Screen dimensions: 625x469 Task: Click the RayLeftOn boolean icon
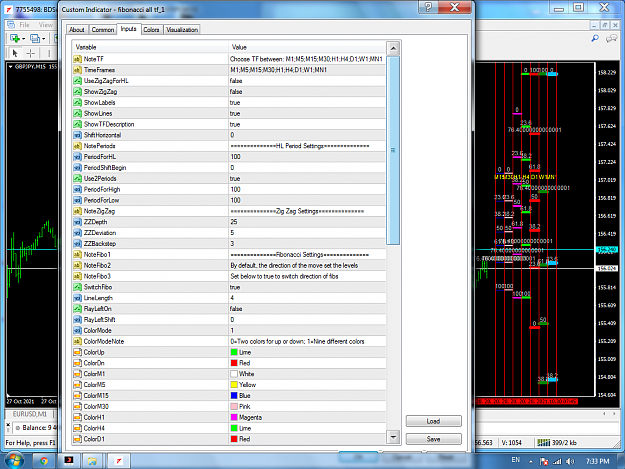77,309
